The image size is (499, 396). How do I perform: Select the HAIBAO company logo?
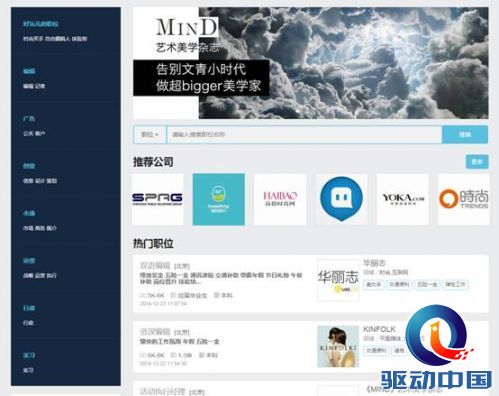(x=280, y=199)
